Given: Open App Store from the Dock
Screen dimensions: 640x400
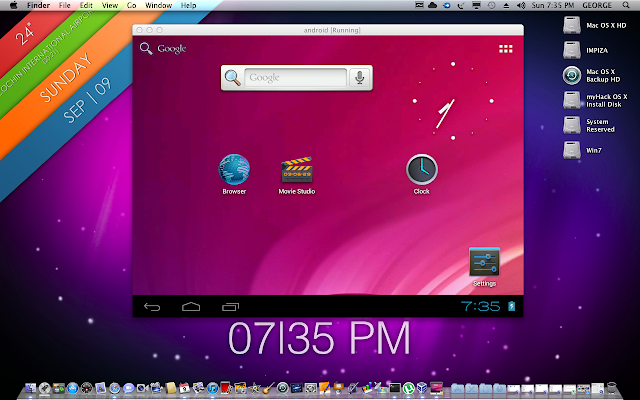Looking at the screenshot, I should point(73,388).
